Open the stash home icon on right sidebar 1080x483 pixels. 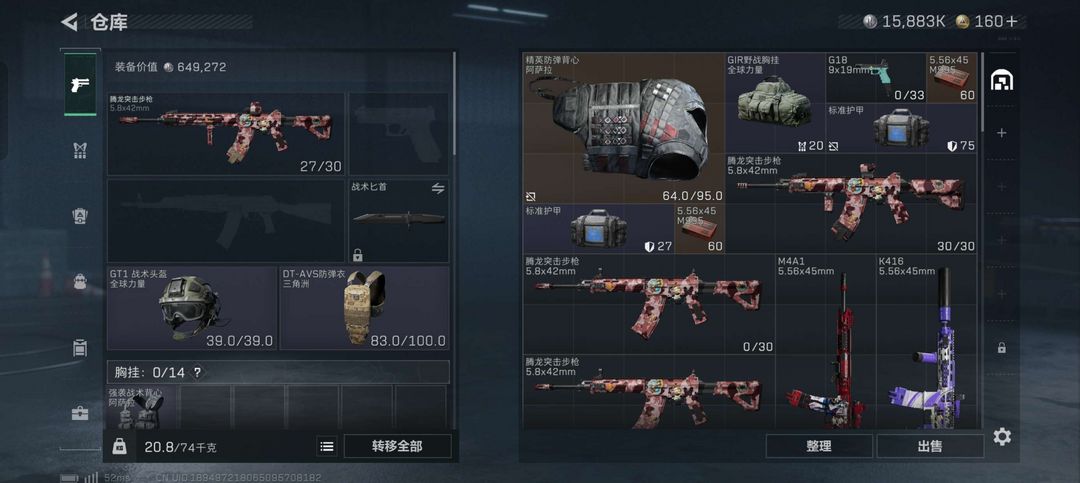coord(1001,81)
